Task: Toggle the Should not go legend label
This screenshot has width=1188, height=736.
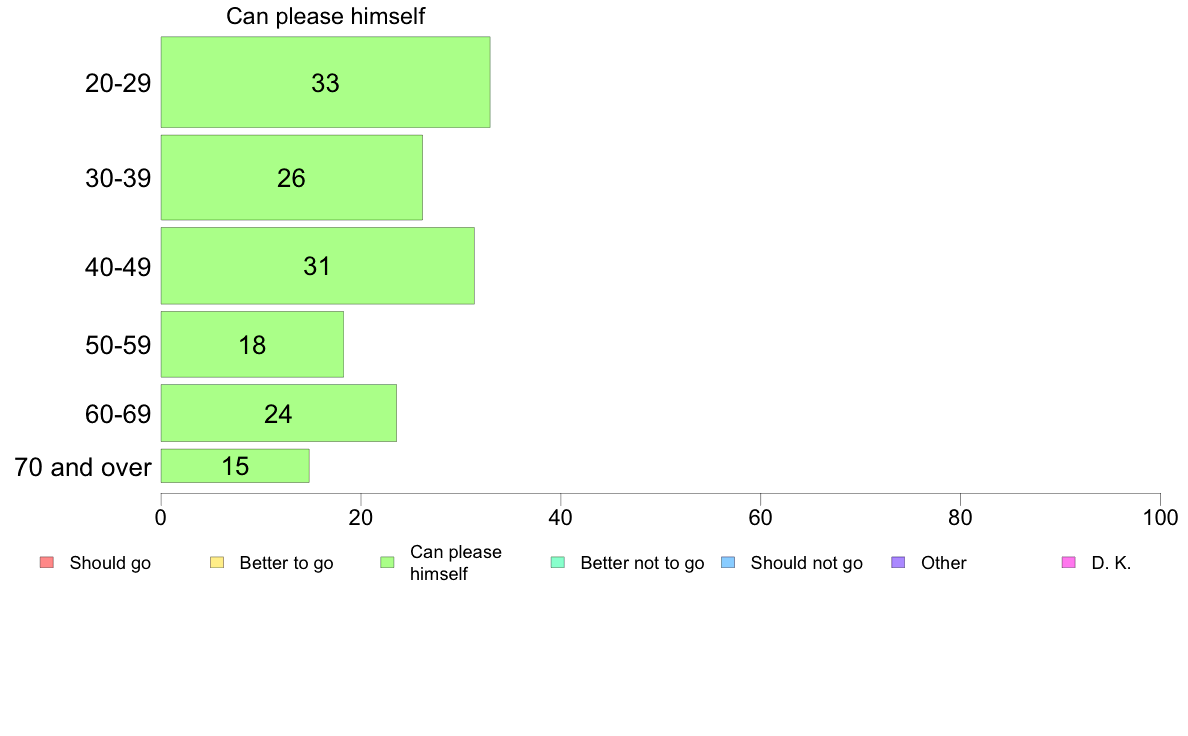Action: click(x=807, y=563)
